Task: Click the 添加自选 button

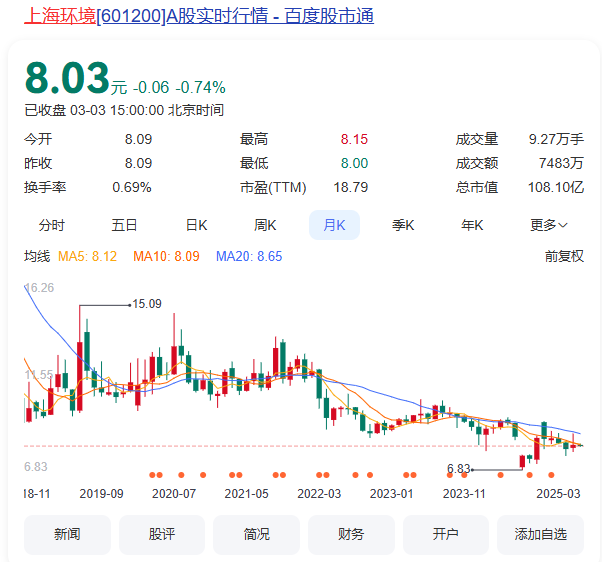Action: (541, 534)
